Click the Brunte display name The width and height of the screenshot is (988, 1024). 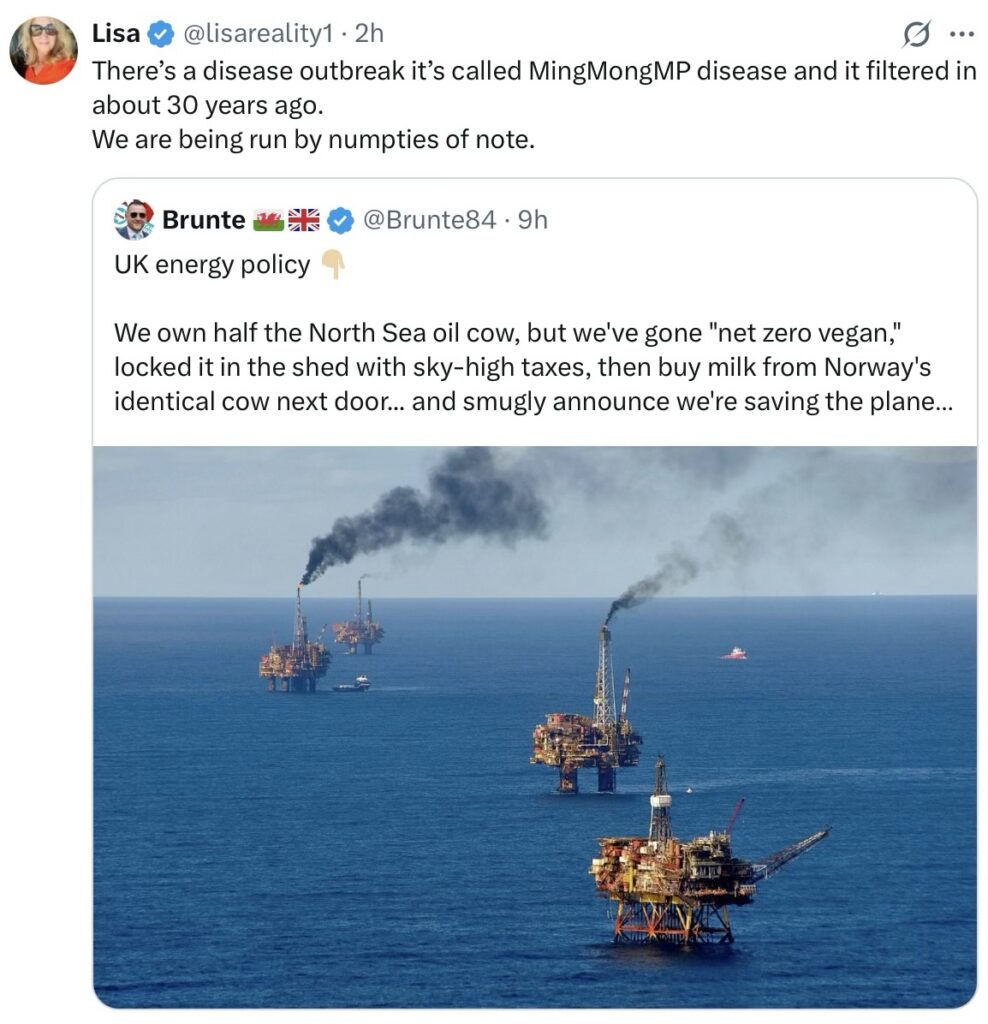point(203,220)
